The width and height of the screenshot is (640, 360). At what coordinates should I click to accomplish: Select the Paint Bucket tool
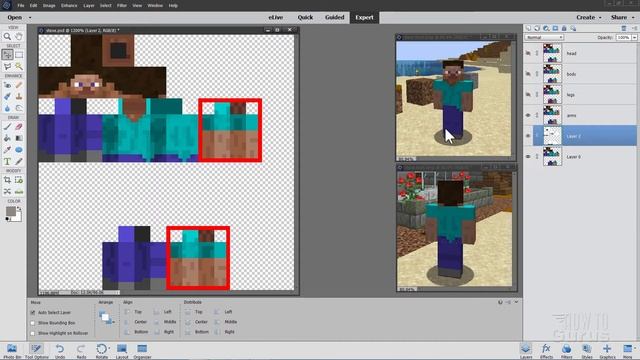[x=7, y=138]
